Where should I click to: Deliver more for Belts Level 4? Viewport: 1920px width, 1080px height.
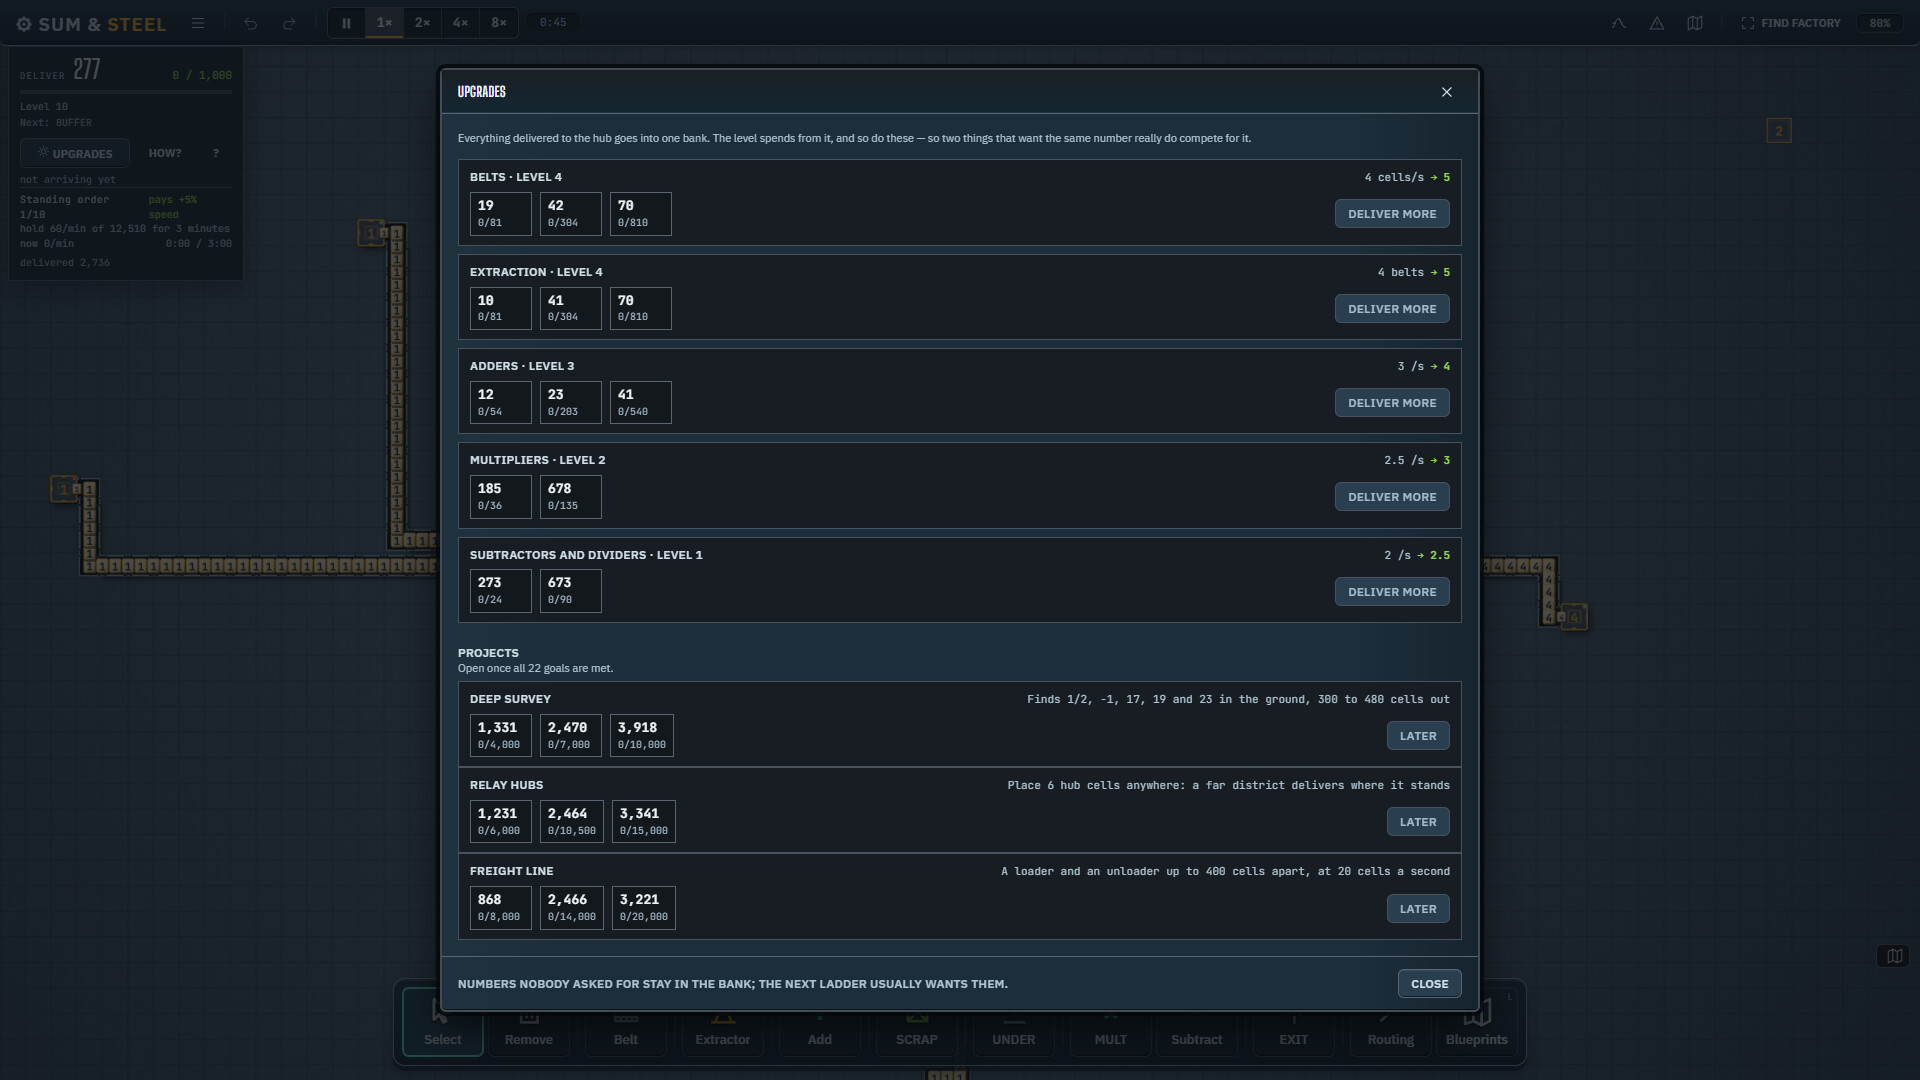(x=1392, y=214)
